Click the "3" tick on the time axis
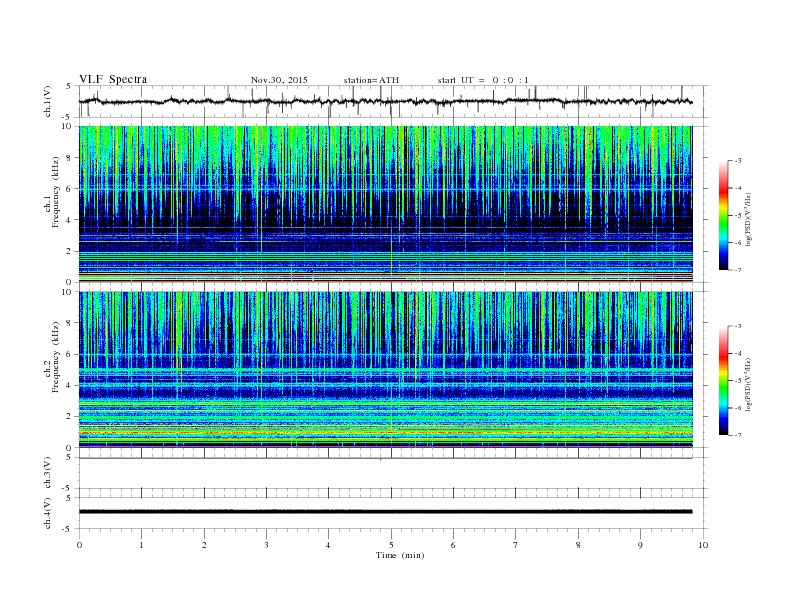 [x=266, y=545]
